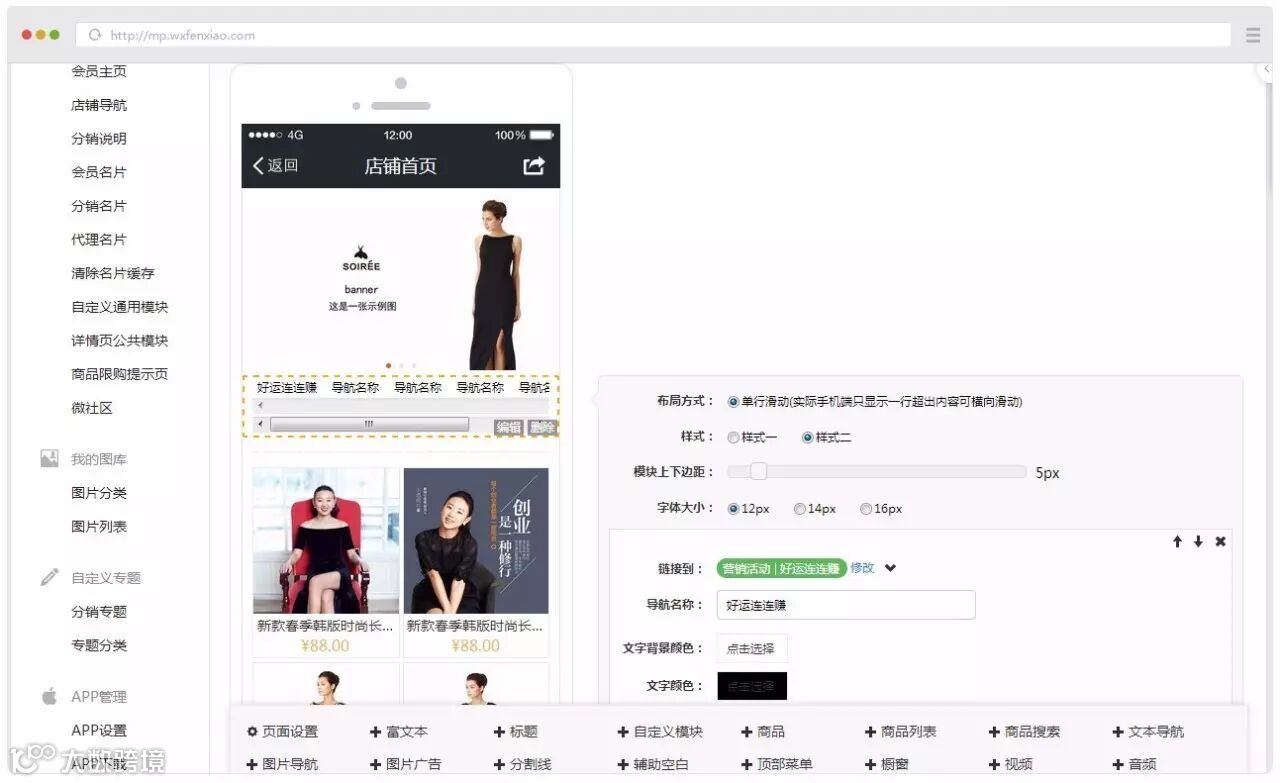Open 详情页公共模块 in the sidebar
This screenshot has height=783, width=1280.
tap(120, 341)
